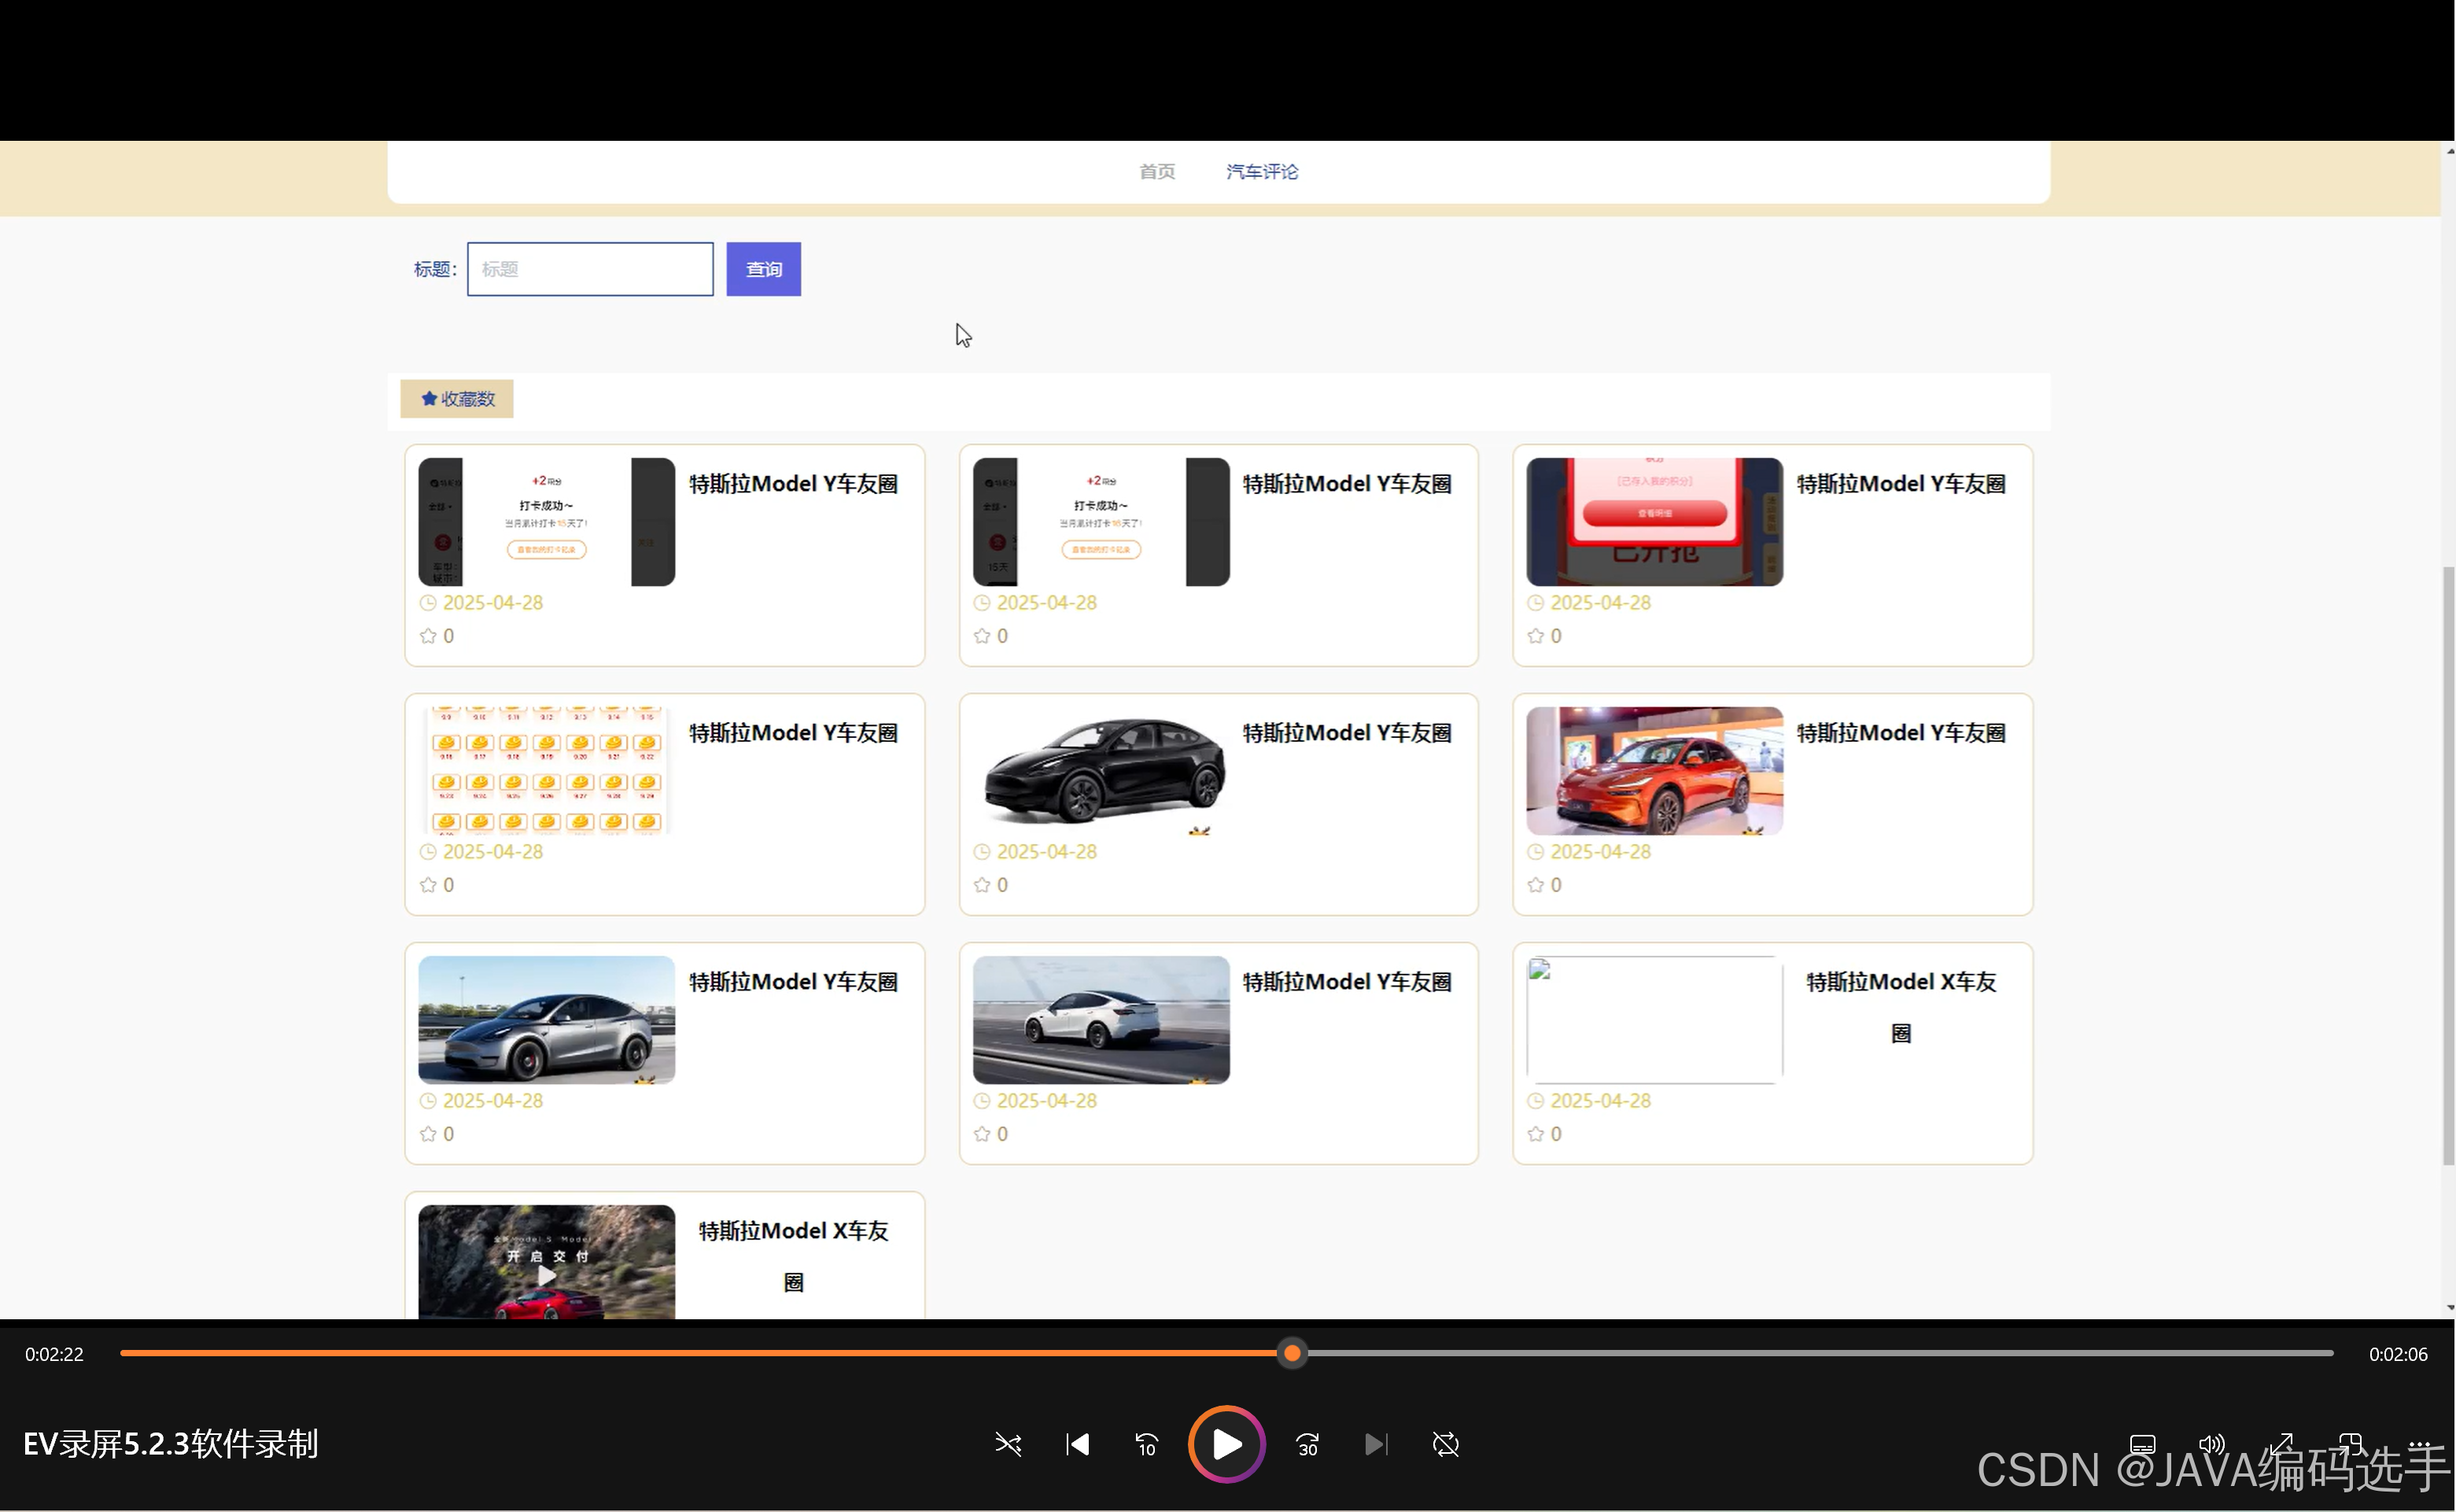Skip forward 30 seconds
This screenshot has width=2456, height=1512.
[x=1307, y=1444]
